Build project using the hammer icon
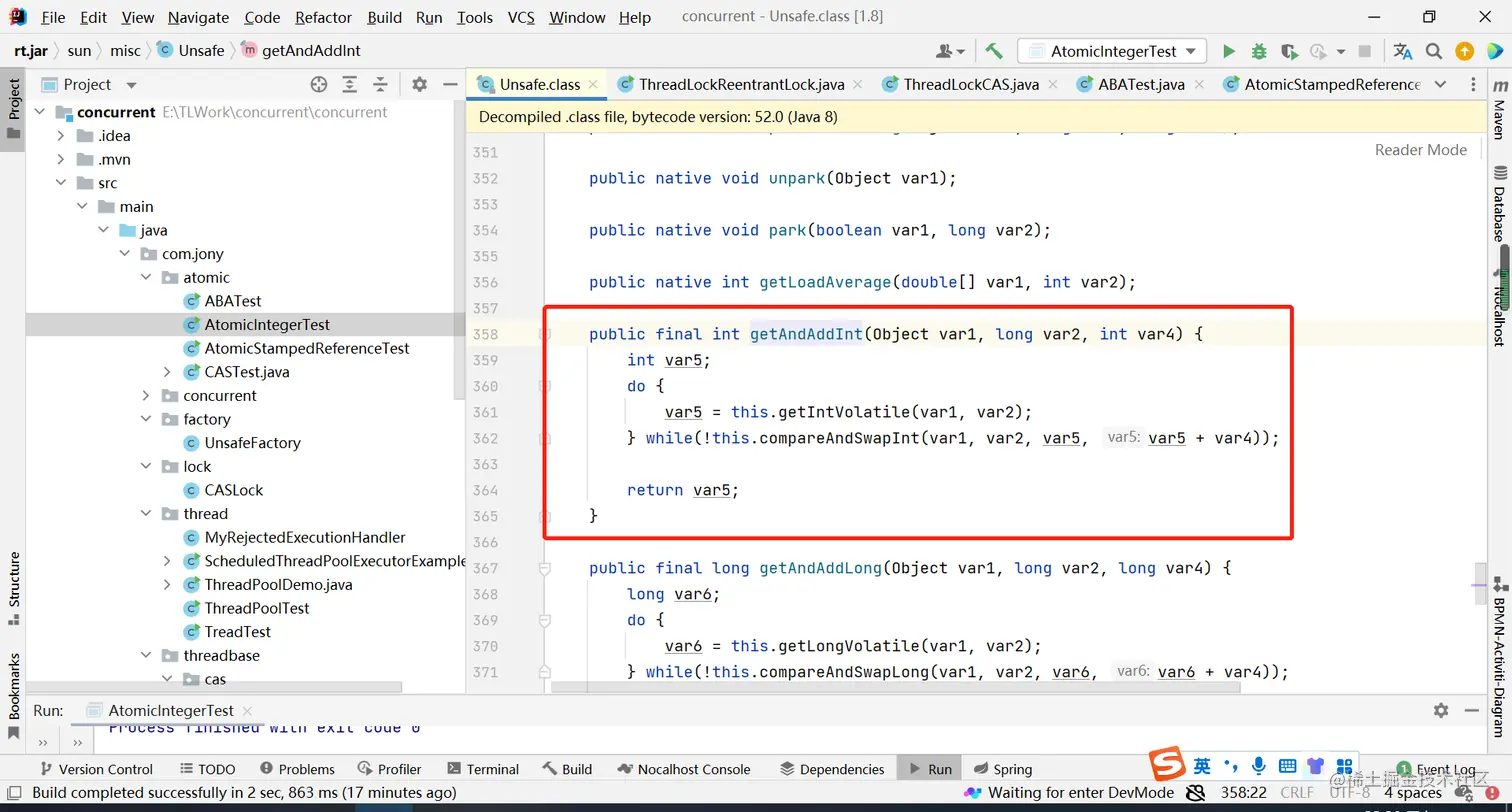The width and height of the screenshot is (1512, 812). tap(993, 51)
